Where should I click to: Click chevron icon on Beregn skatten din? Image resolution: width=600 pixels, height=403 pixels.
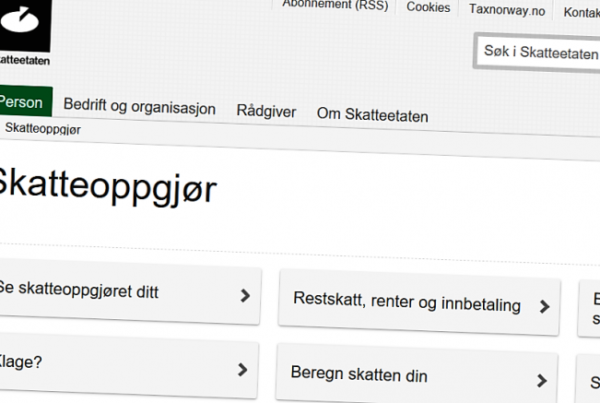pyautogui.click(x=541, y=381)
